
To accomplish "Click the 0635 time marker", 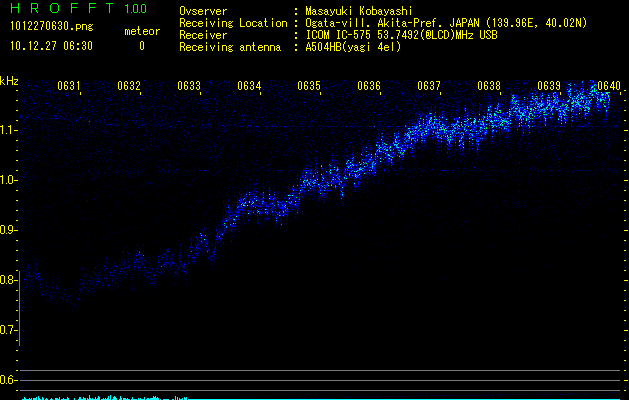I will click(x=309, y=86).
